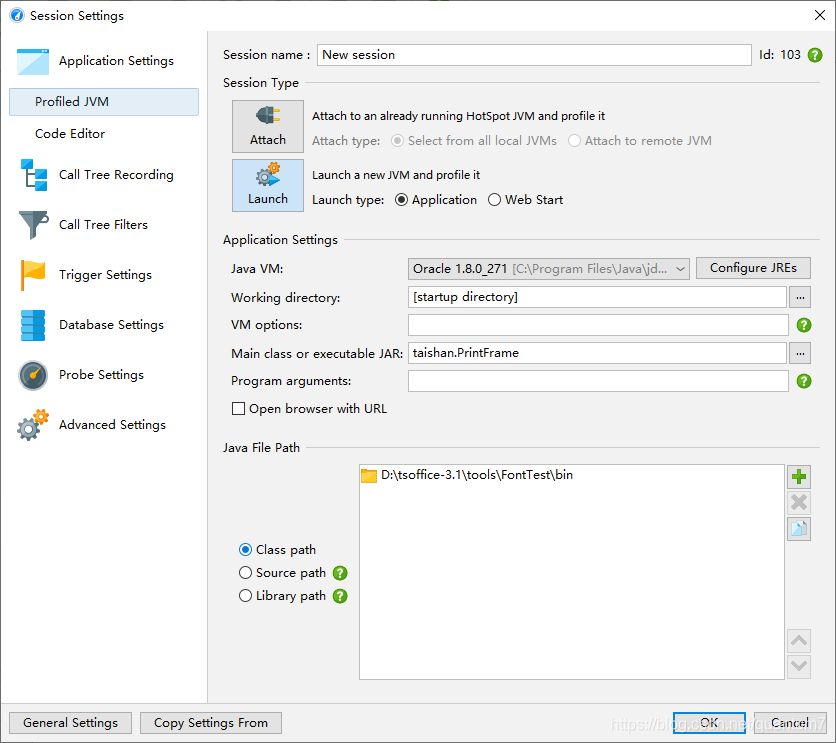The image size is (836, 743).
Task: Open Call Tree Filters funnel icon
Action: click(33, 224)
